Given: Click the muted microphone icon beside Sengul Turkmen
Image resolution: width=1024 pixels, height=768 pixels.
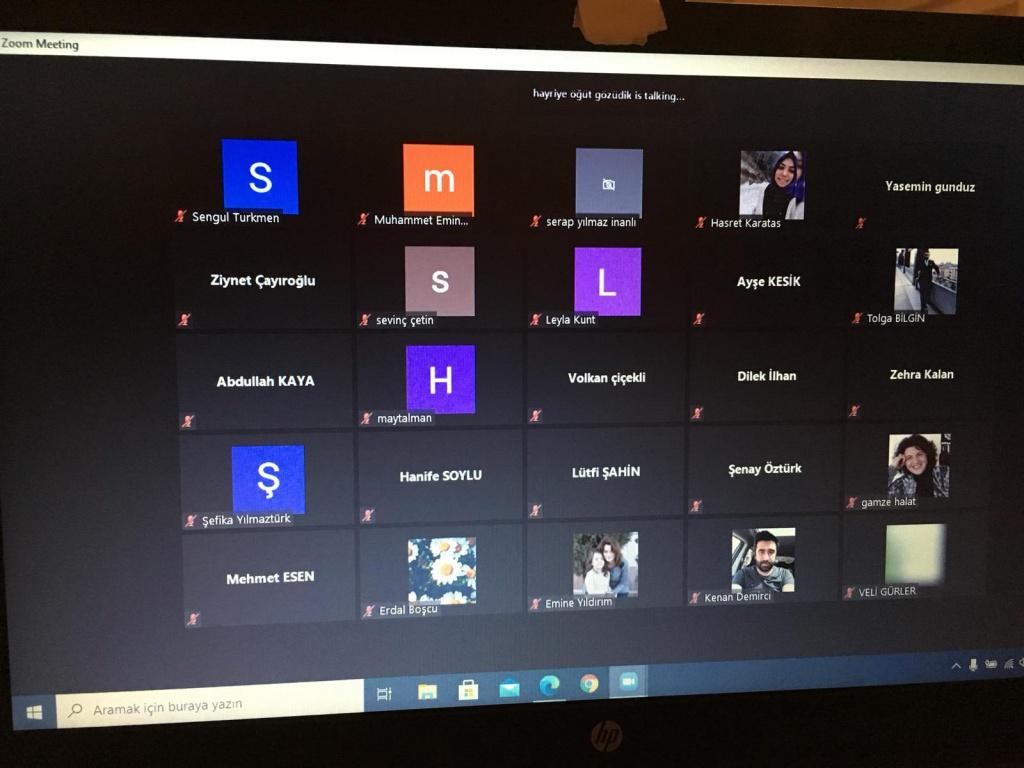Looking at the screenshot, I should (181, 216).
